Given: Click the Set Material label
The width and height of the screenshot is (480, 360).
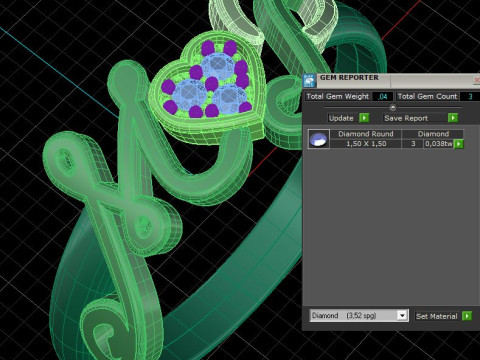Looking at the screenshot, I should pyautogui.click(x=436, y=316).
